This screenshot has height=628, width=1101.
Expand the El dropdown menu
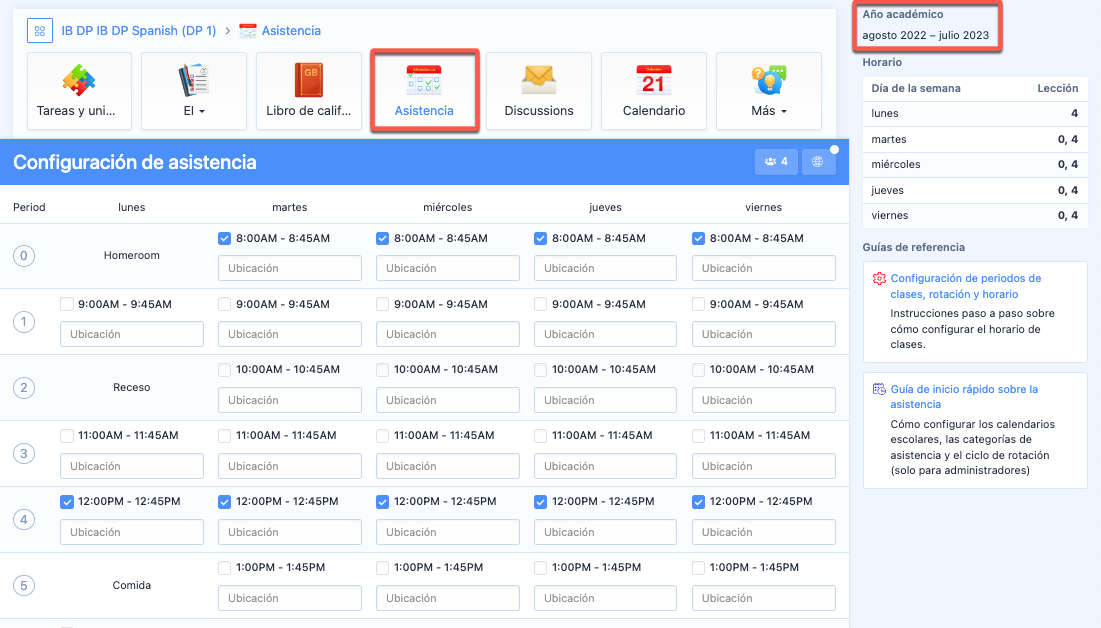point(194,111)
